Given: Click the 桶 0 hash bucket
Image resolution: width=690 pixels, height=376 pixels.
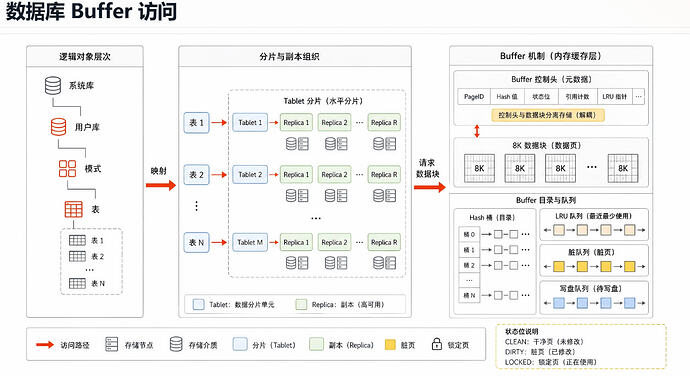Looking at the screenshot, I should (x=469, y=234).
